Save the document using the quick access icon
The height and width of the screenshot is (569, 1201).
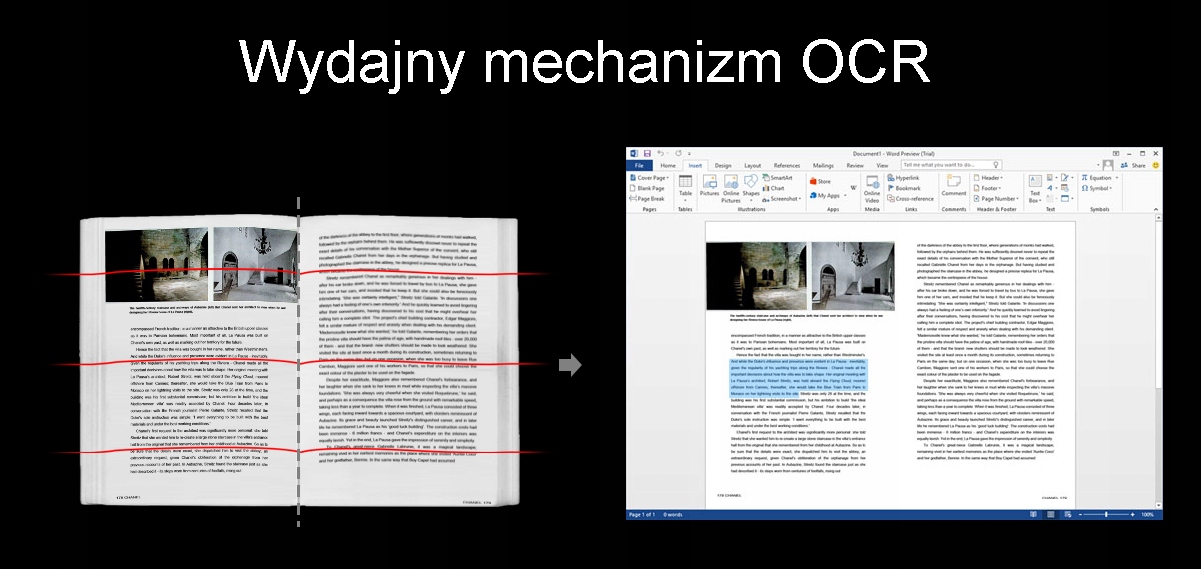tap(647, 153)
